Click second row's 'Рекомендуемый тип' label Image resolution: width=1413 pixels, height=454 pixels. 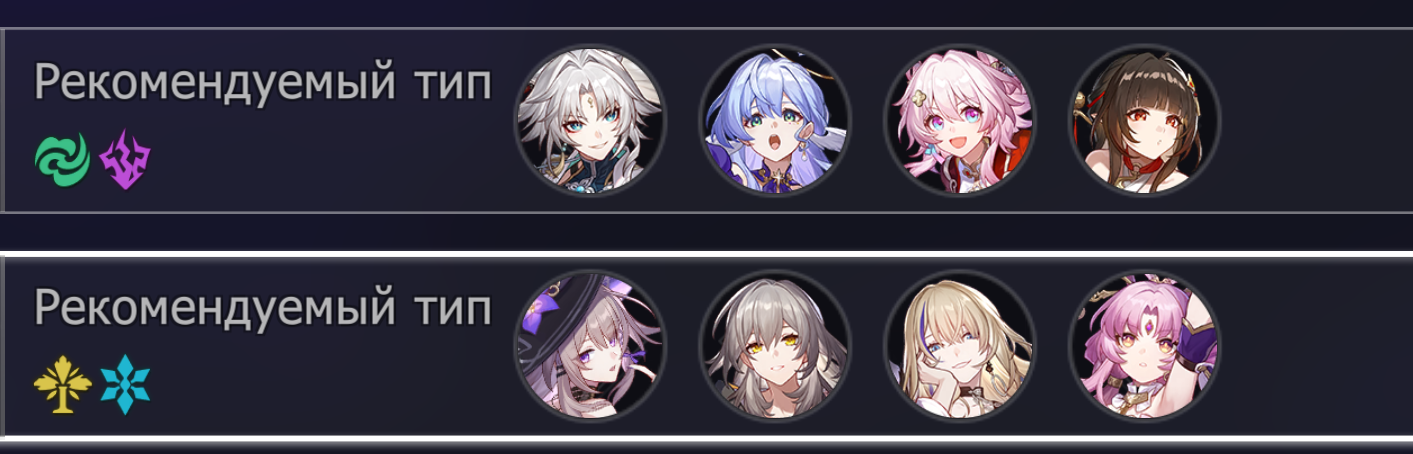[x=263, y=310]
